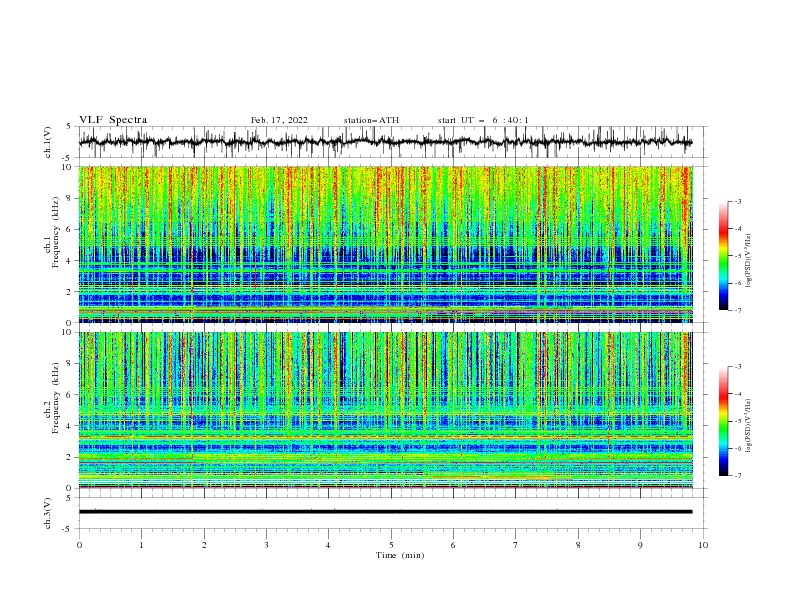Viewport: 792px width, 612px height.
Task: Click time axis tick label "10"
Action: 703,545
